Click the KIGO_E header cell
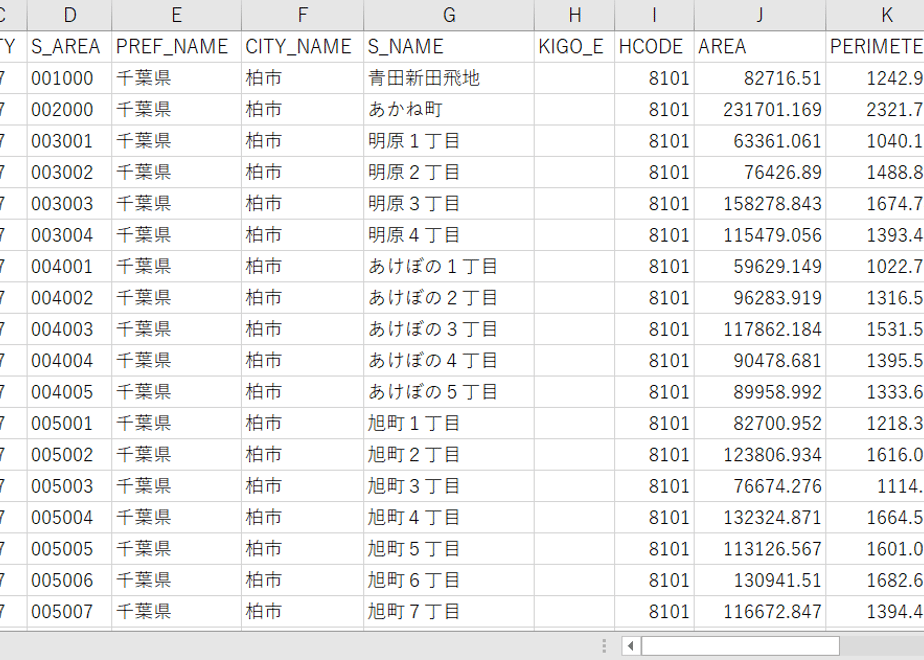Screen dimensions: 924x660 [575, 47]
